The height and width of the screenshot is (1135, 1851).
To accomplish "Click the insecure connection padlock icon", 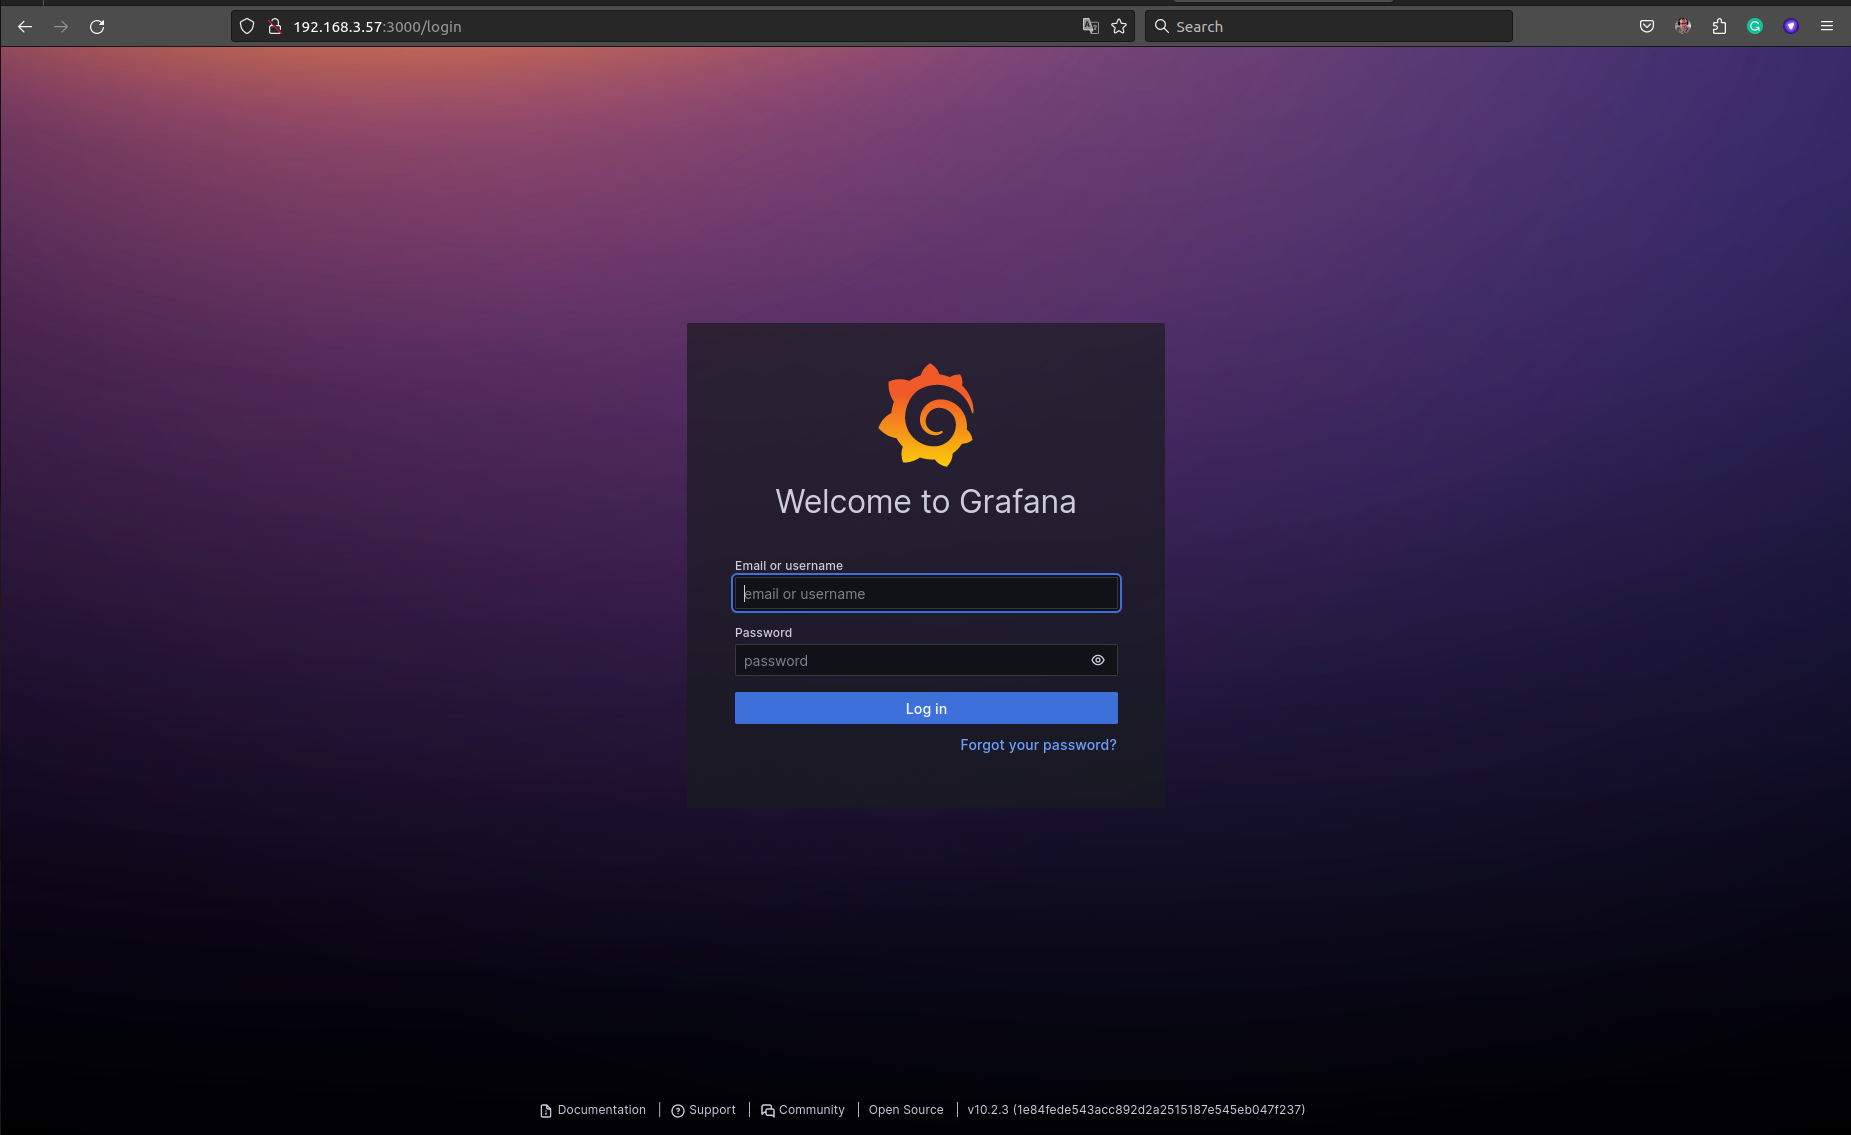I will point(275,27).
